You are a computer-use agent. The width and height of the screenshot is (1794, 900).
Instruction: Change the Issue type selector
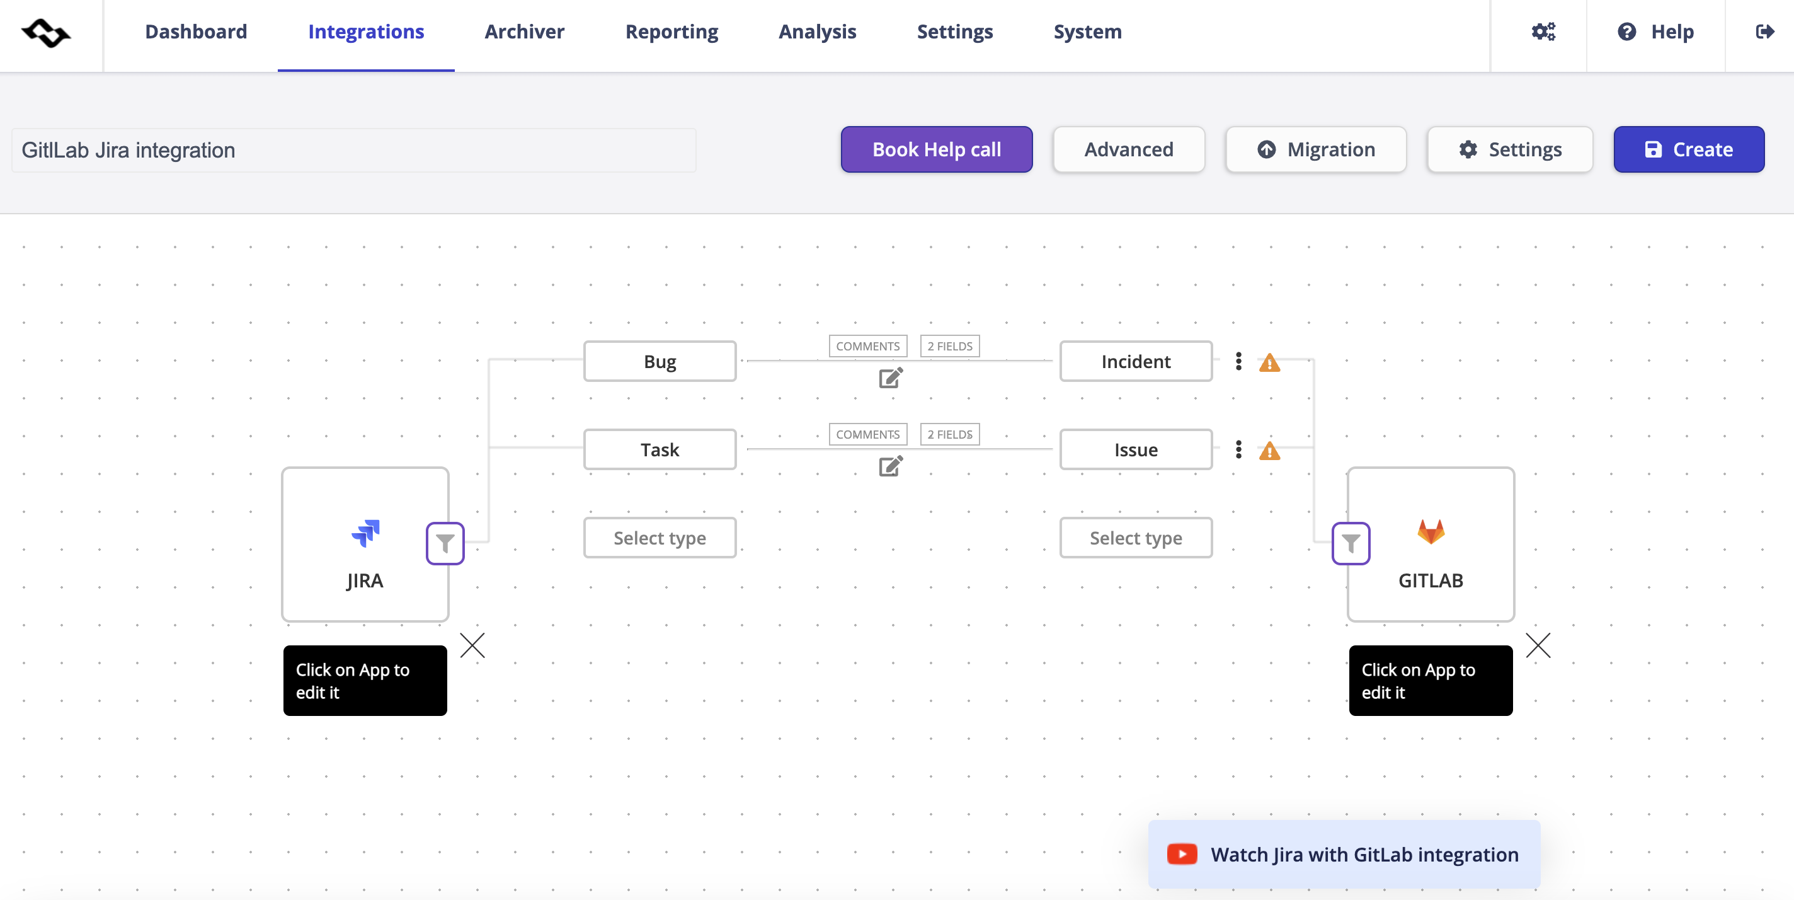click(x=1136, y=450)
